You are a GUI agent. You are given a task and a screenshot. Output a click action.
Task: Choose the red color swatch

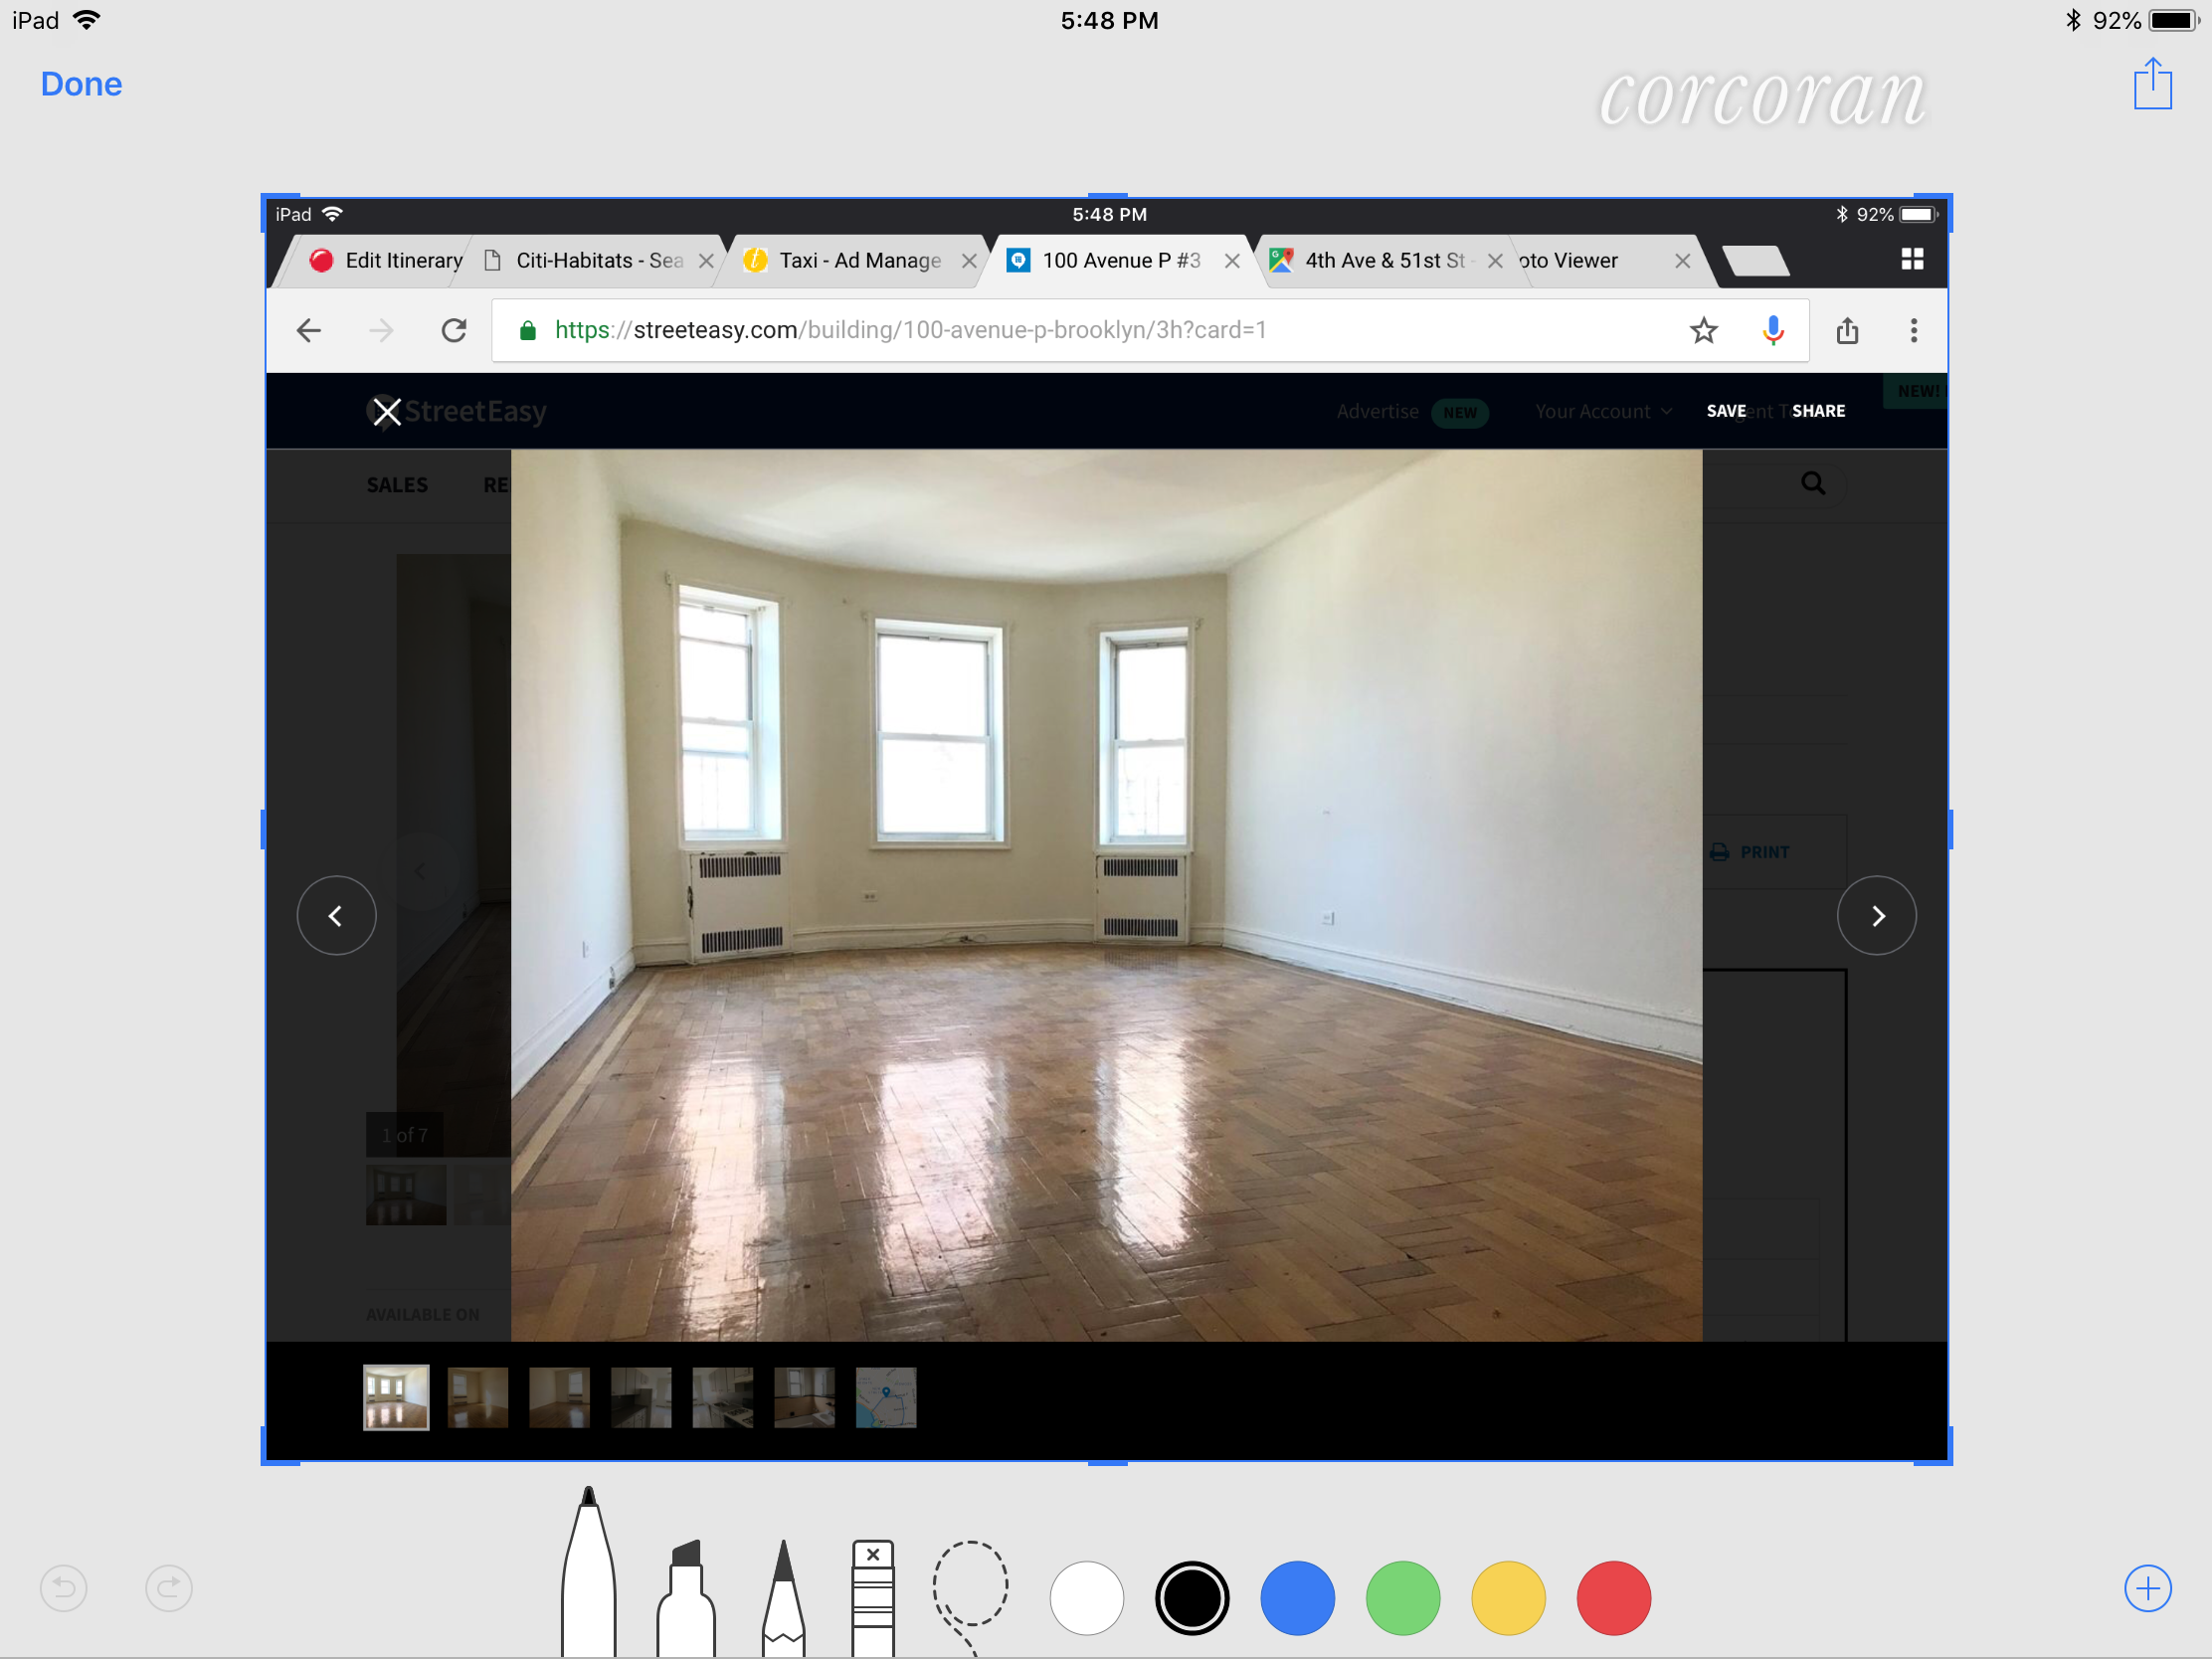(1613, 1598)
